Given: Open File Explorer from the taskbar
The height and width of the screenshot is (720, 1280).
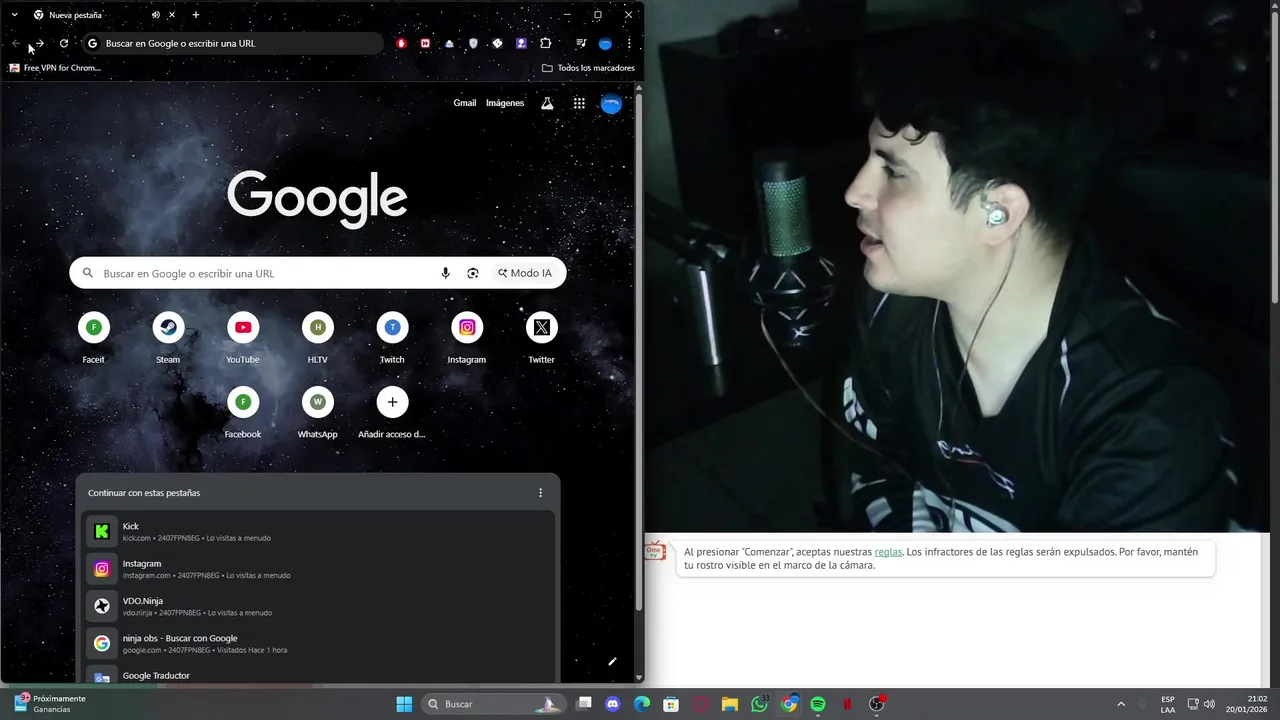Looking at the screenshot, I should 730,704.
